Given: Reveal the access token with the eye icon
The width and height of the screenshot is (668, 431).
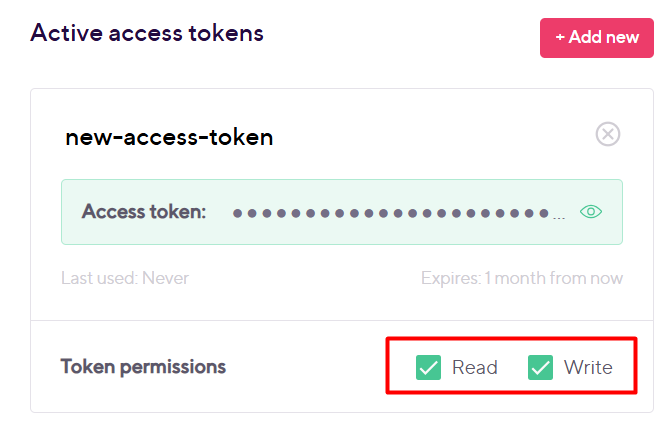Looking at the screenshot, I should coord(590,212).
